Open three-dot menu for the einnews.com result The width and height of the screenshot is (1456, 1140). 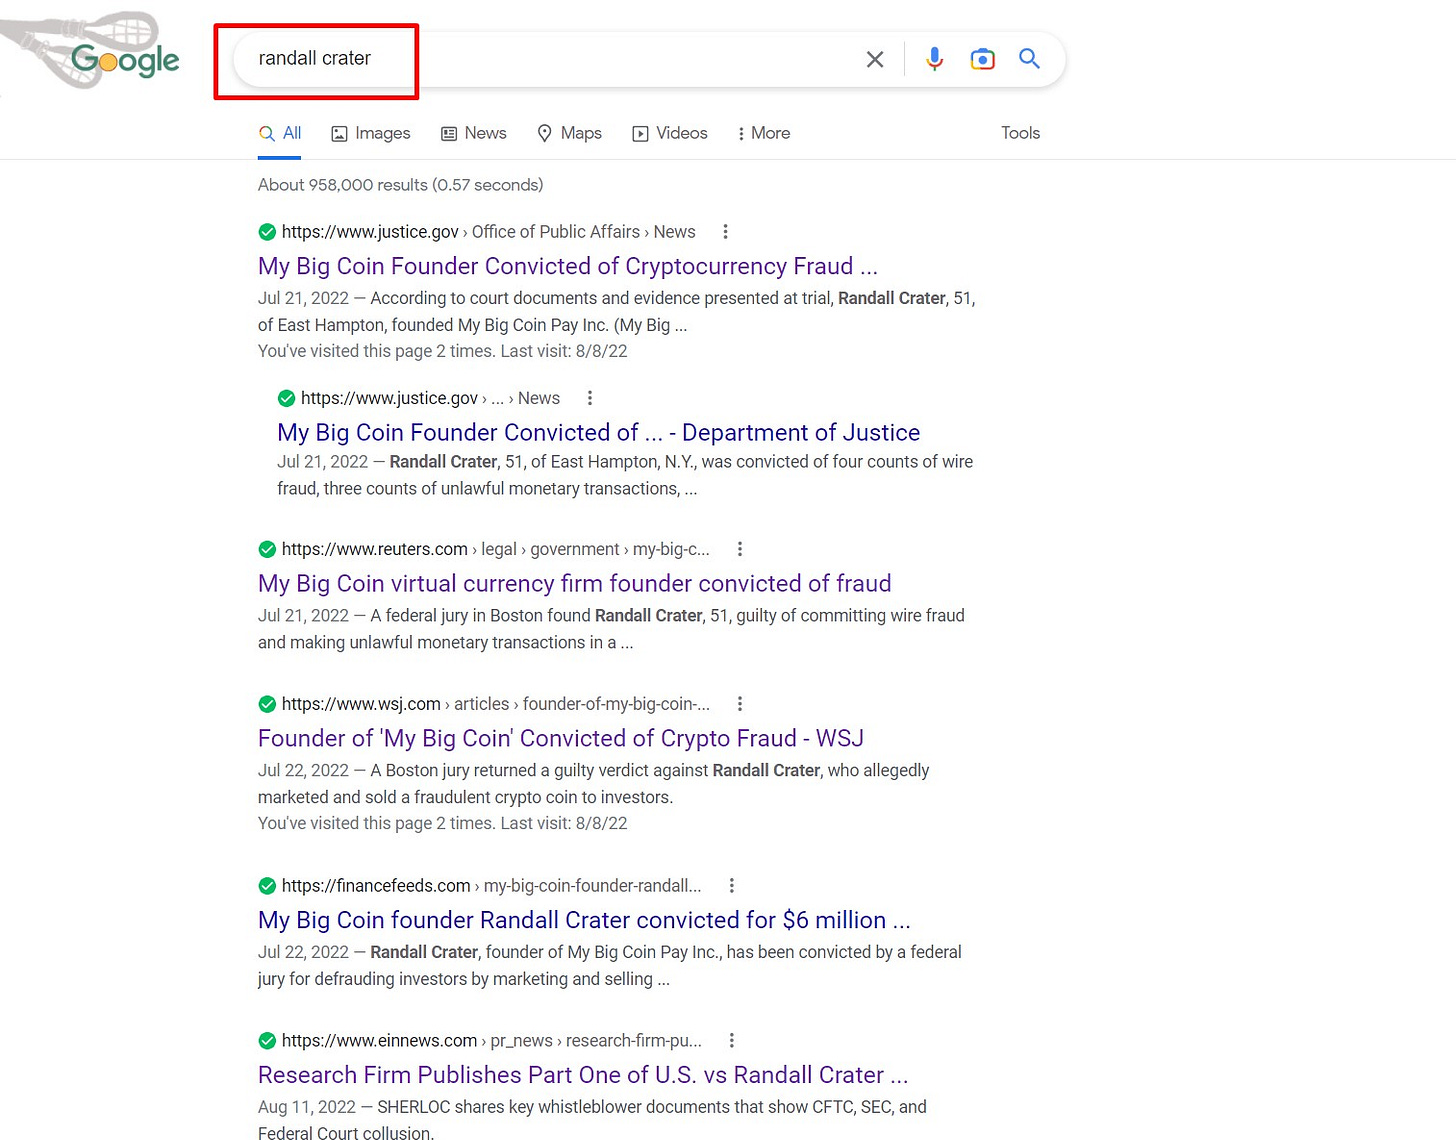[x=732, y=1041]
